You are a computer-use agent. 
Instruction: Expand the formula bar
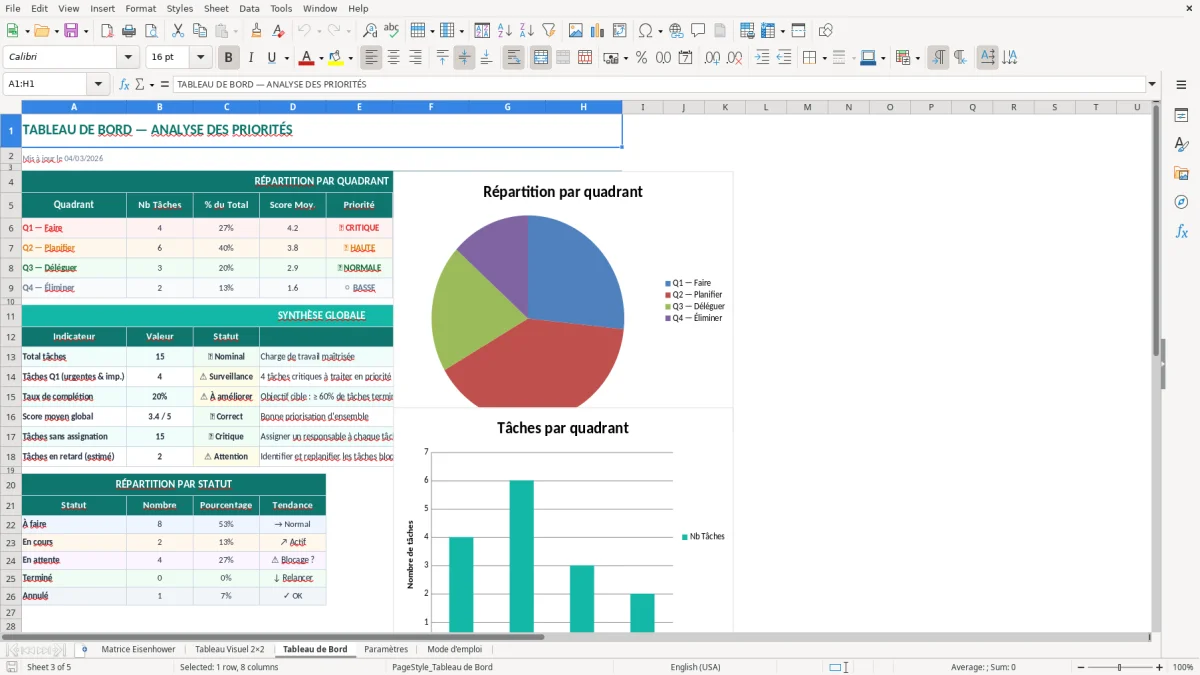pyautogui.click(x=1152, y=84)
